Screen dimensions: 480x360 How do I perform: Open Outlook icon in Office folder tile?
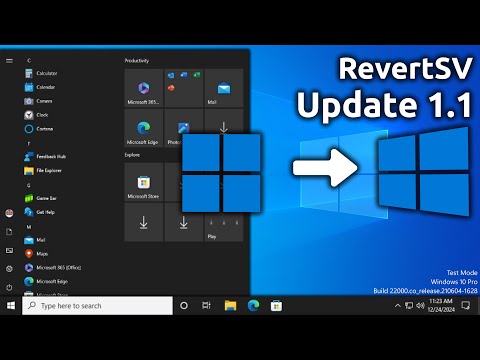(171, 75)
